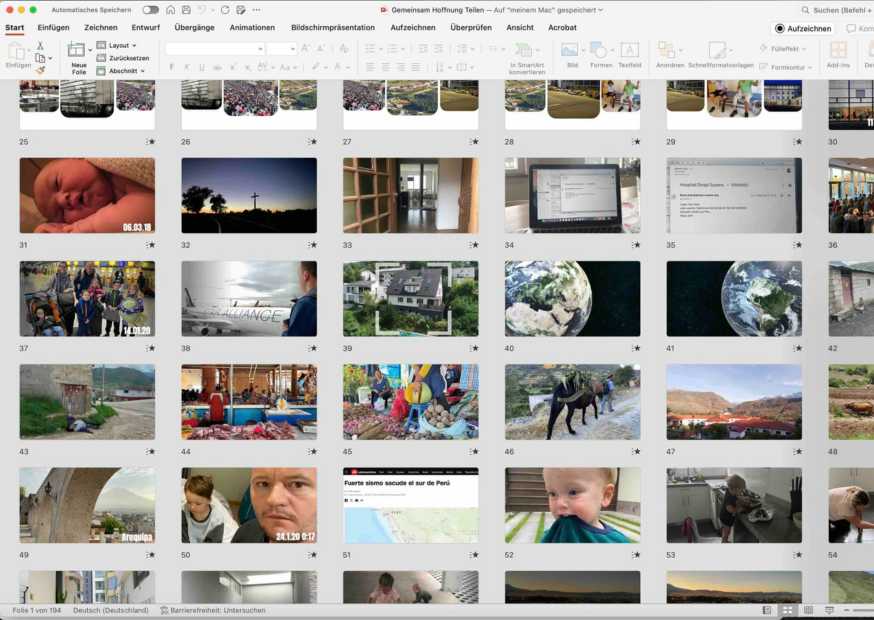
Task: Select slide 31 baby thumbnail
Action: tap(88, 195)
